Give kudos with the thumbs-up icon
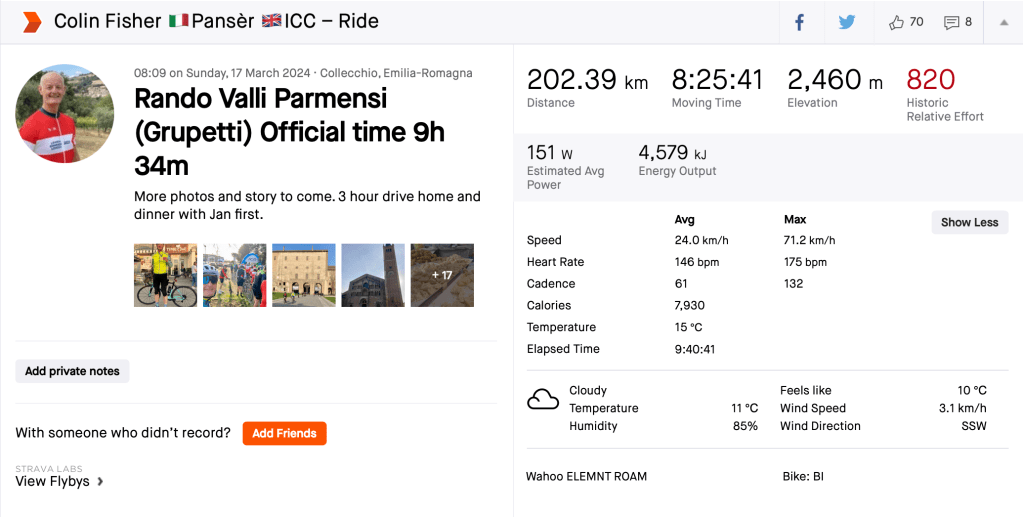1023x517 pixels. (897, 22)
